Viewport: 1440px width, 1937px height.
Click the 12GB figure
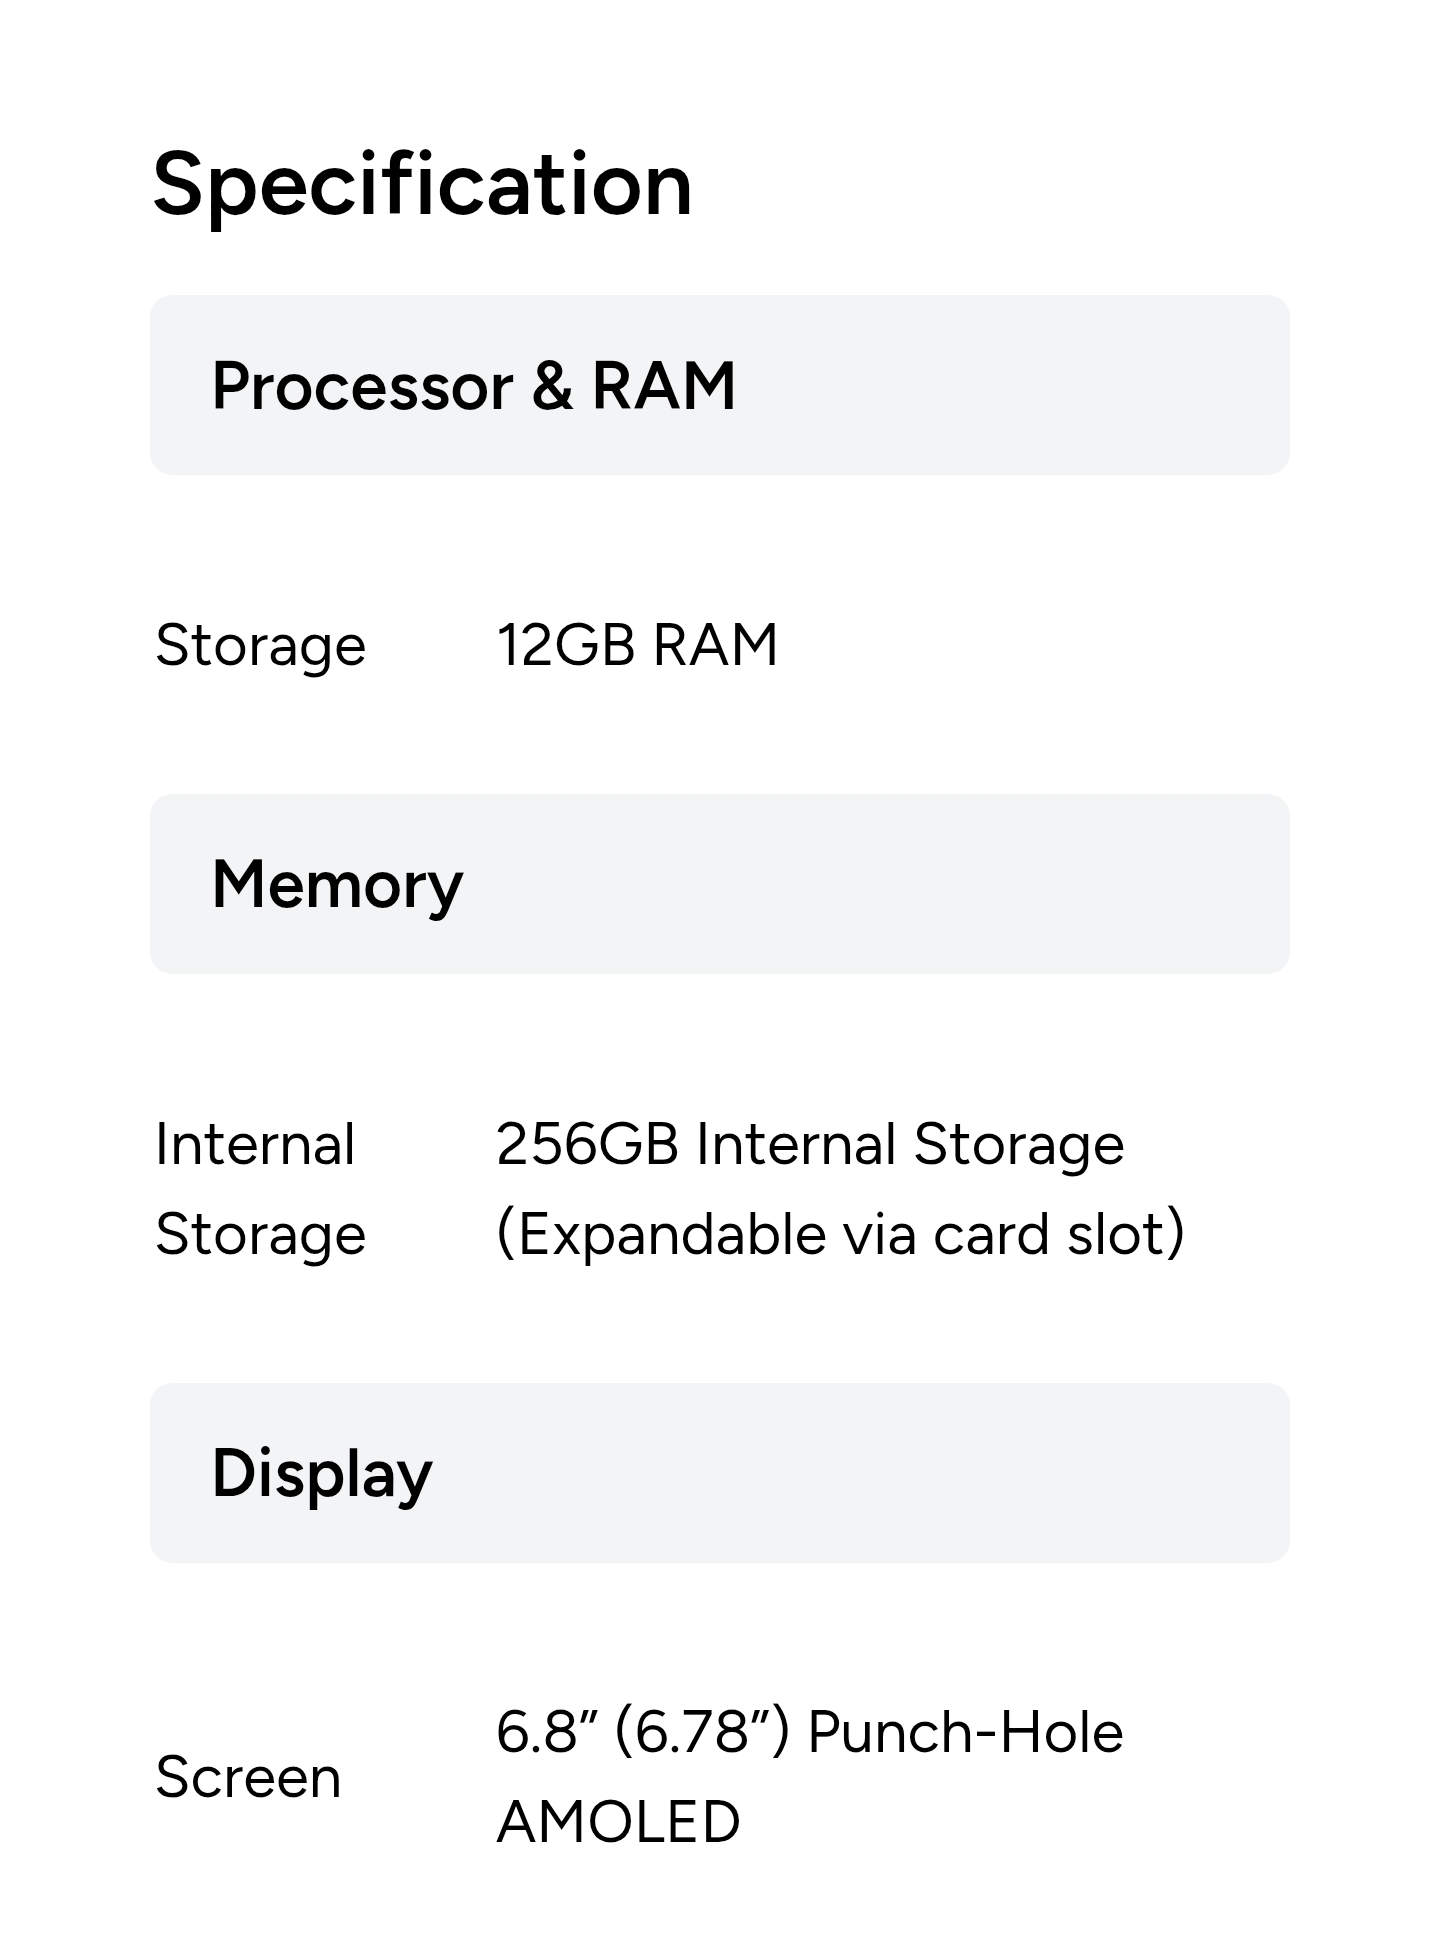[566, 644]
